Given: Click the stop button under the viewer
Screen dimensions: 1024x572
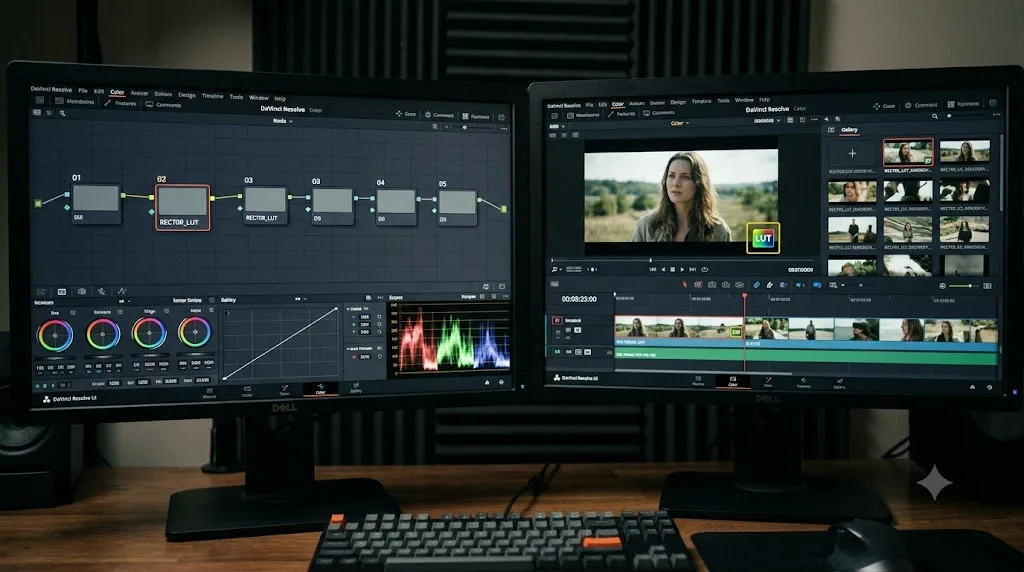Looking at the screenshot, I should 673,269.
